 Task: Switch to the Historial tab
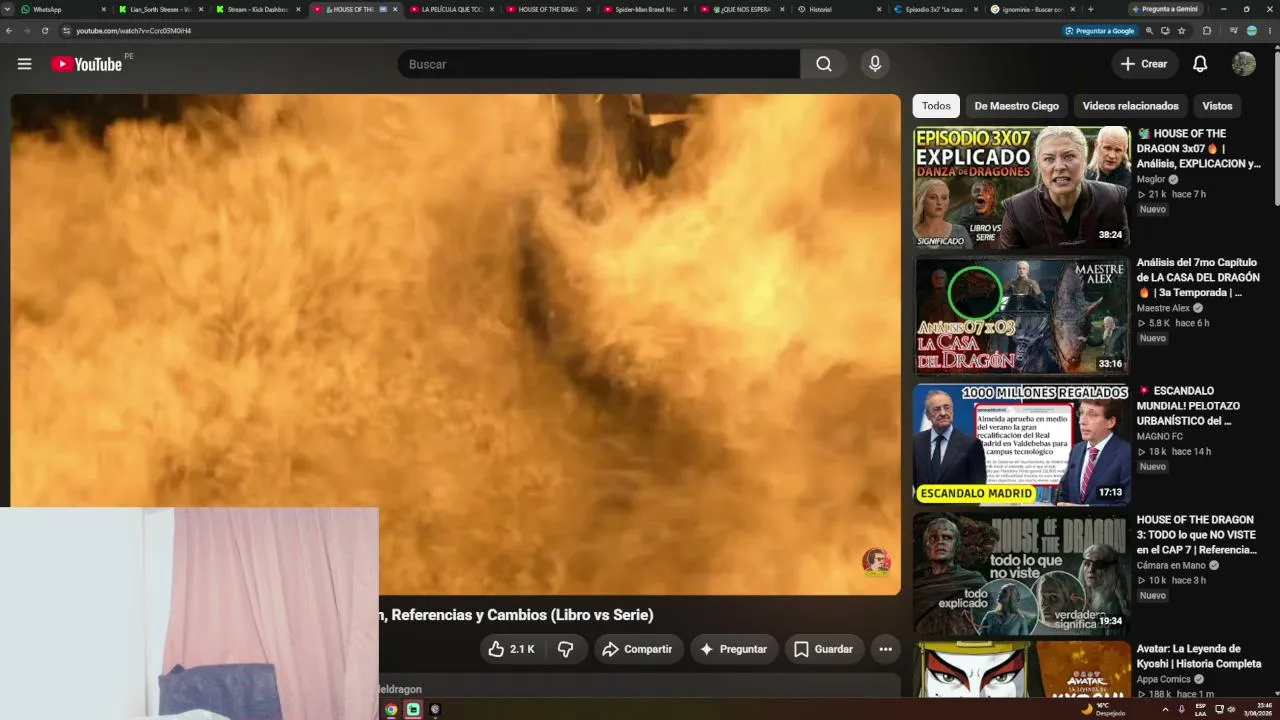(838, 9)
